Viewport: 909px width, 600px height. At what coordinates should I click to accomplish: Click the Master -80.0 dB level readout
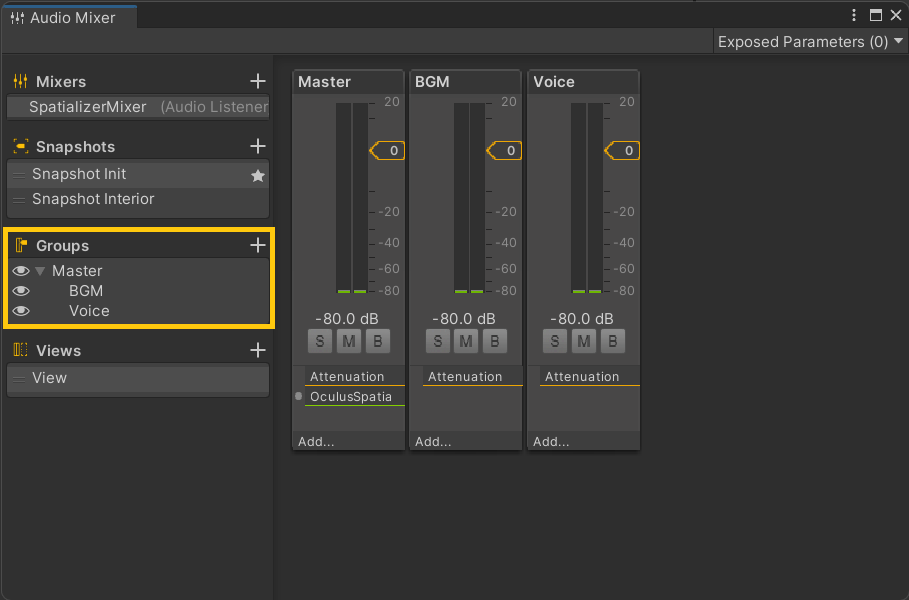[347, 319]
